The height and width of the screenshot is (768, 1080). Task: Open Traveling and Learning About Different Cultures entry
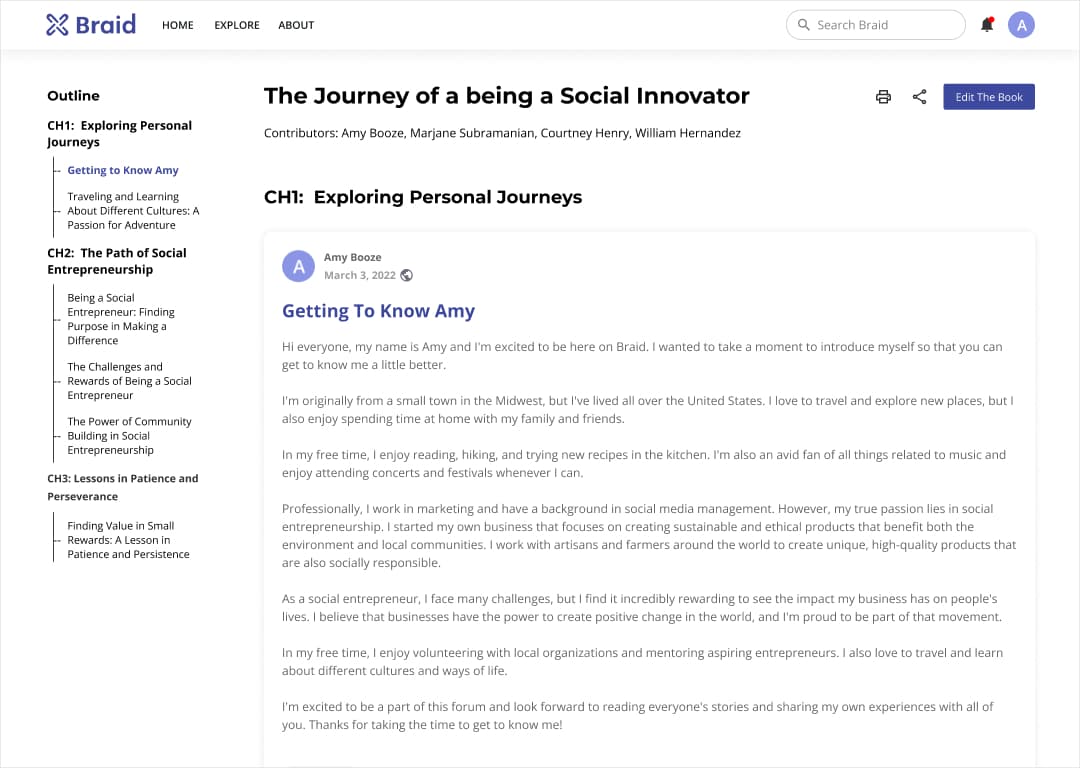(133, 211)
